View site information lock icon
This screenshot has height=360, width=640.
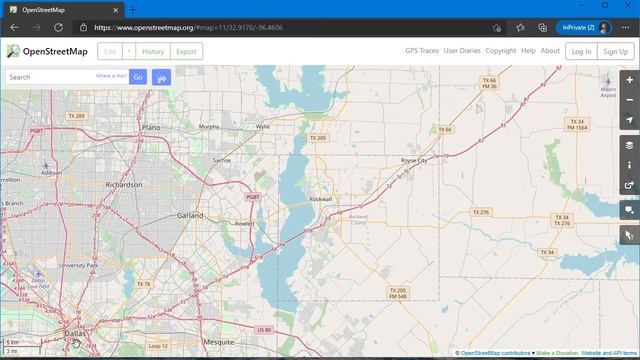coord(83,28)
